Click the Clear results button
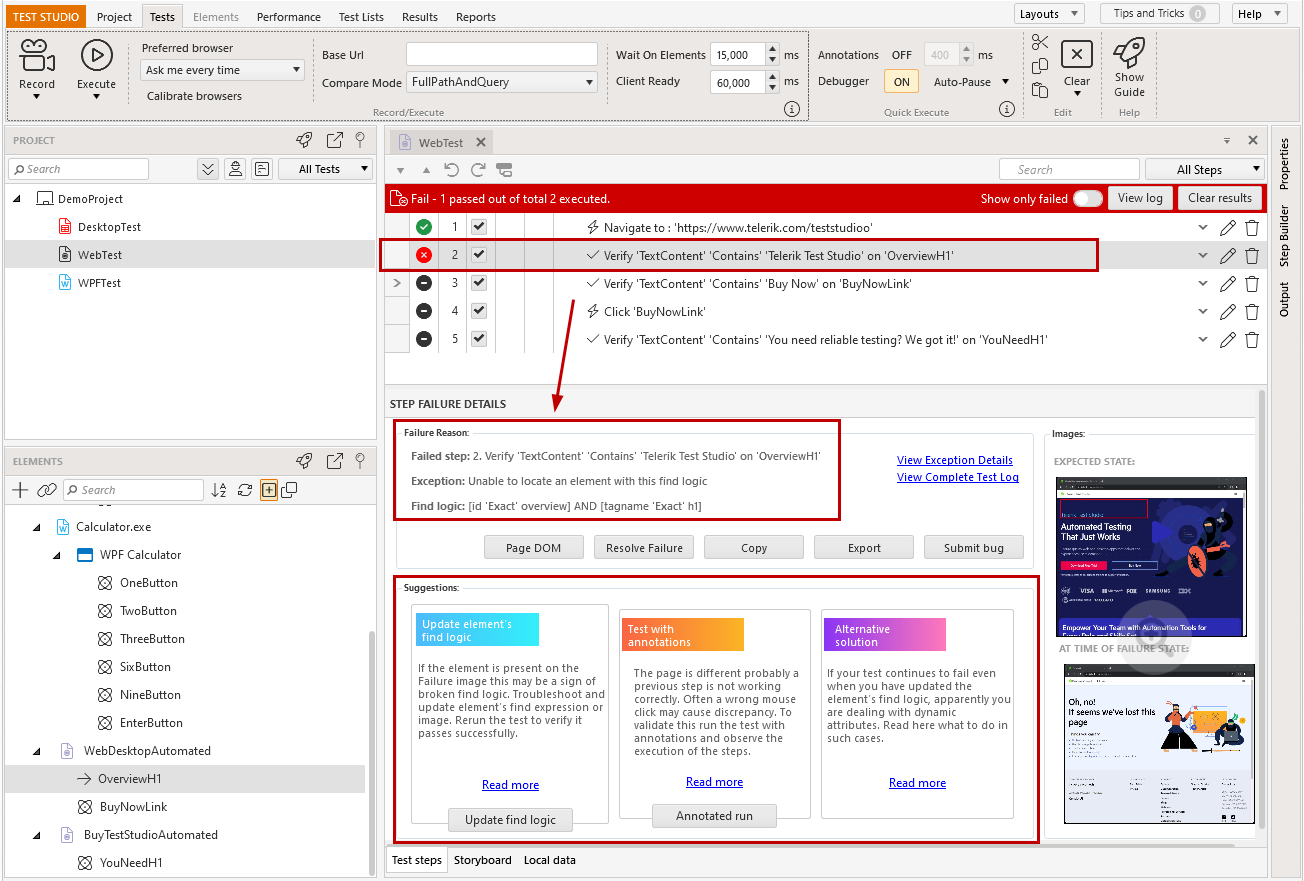The height and width of the screenshot is (881, 1304). point(1220,198)
